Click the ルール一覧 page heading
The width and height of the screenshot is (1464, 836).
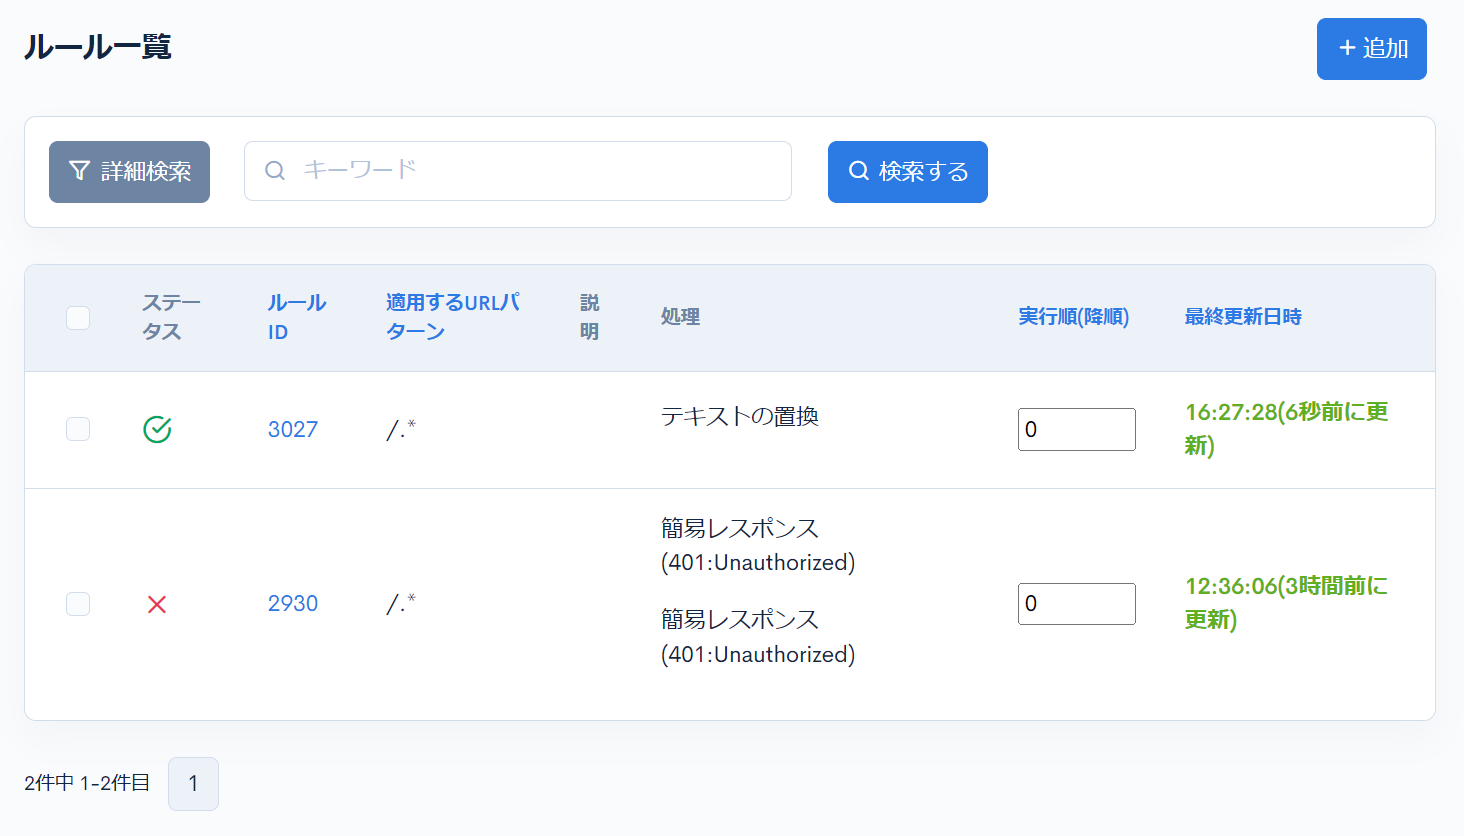98,47
